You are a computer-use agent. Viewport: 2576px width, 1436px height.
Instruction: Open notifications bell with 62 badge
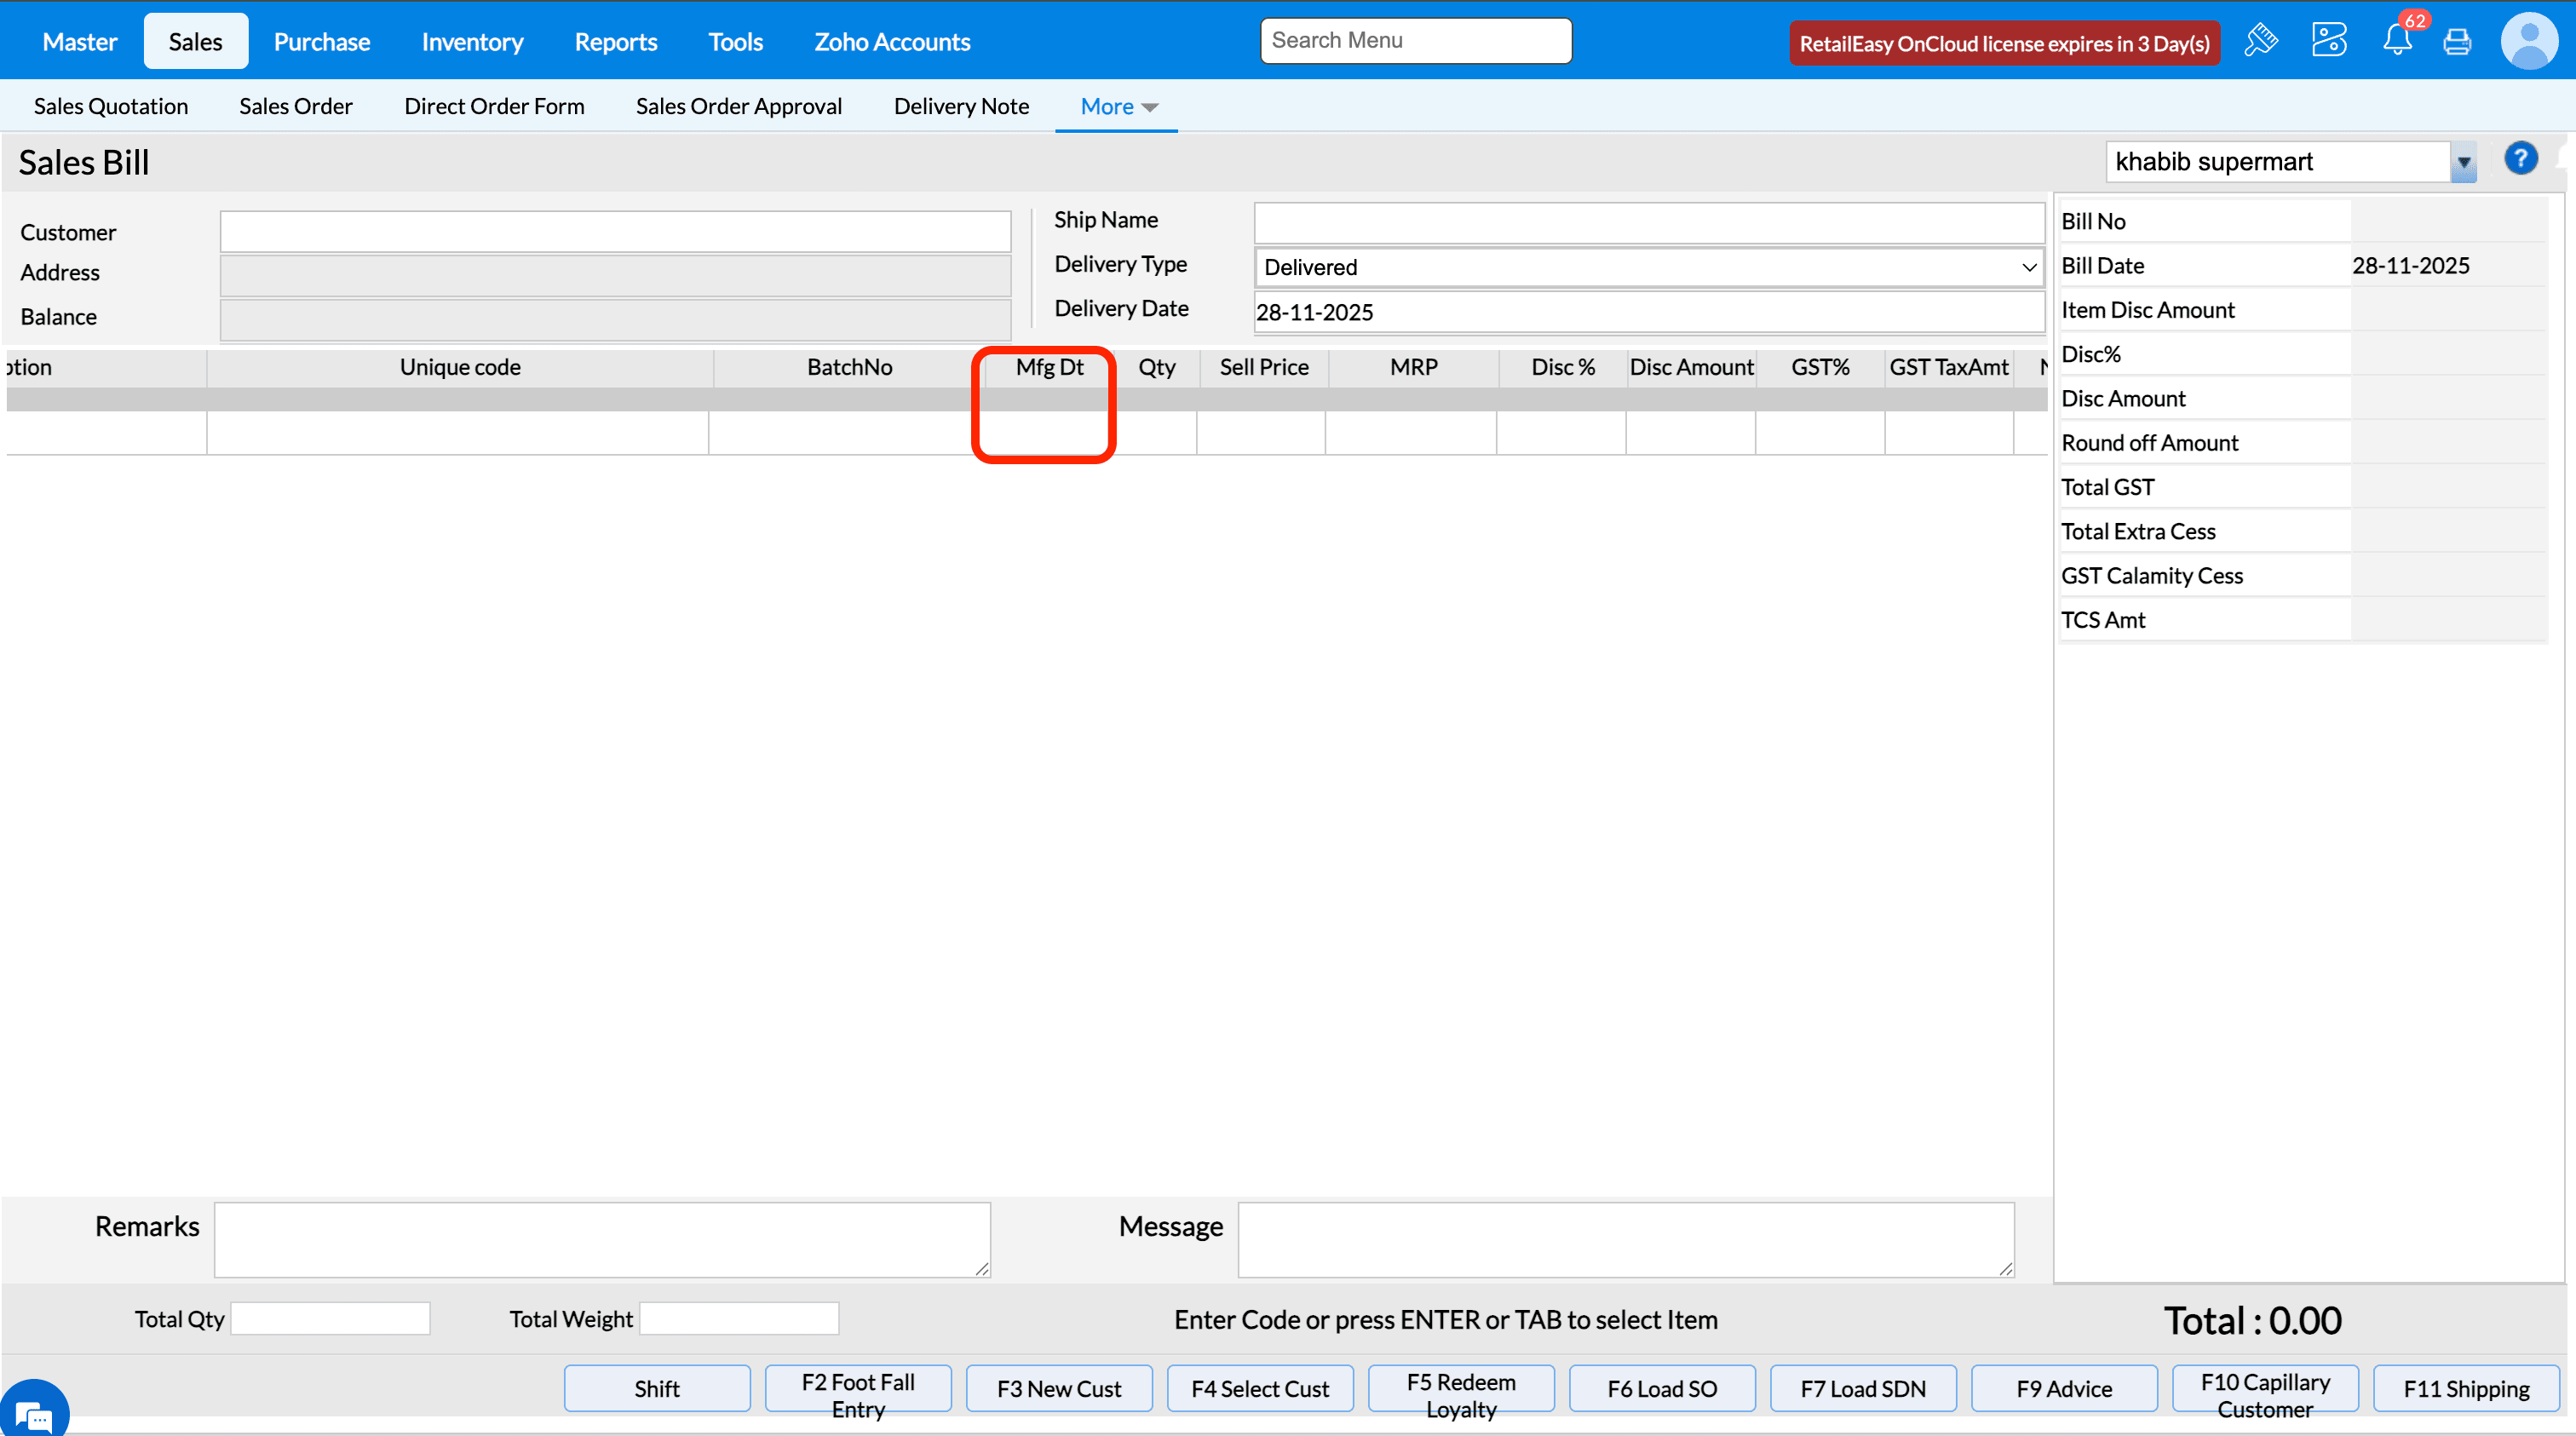(x=2397, y=41)
